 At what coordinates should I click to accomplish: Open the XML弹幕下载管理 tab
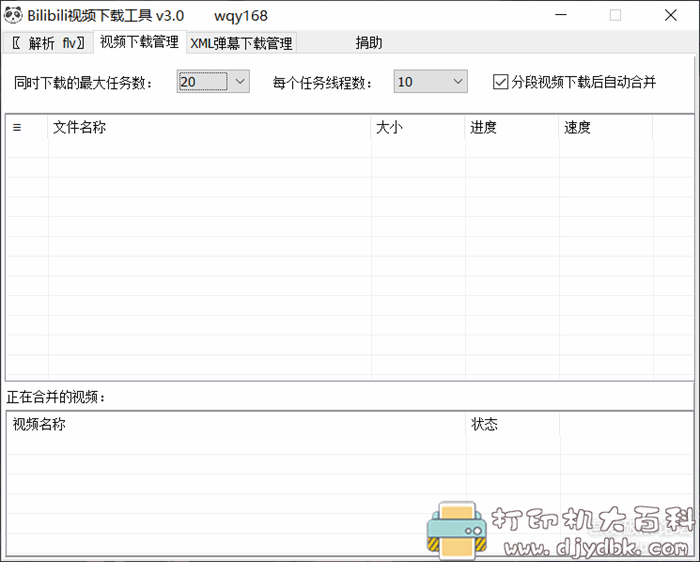[242, 43]
